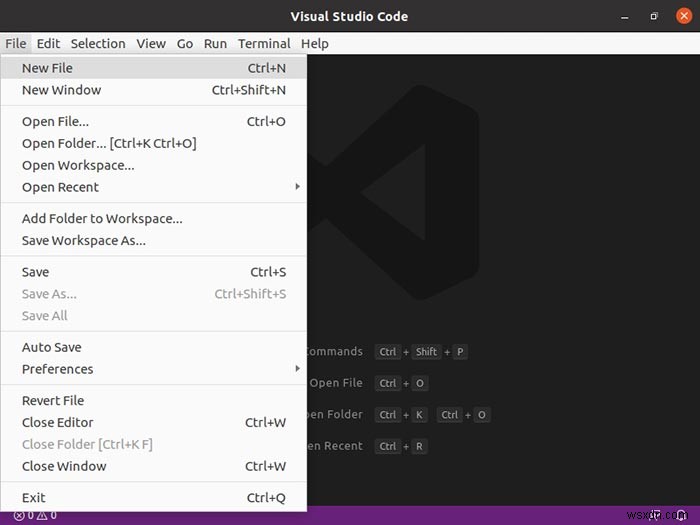Close the File menu via File
This screenshot has height=525, width=700.
tap(16, 43)
